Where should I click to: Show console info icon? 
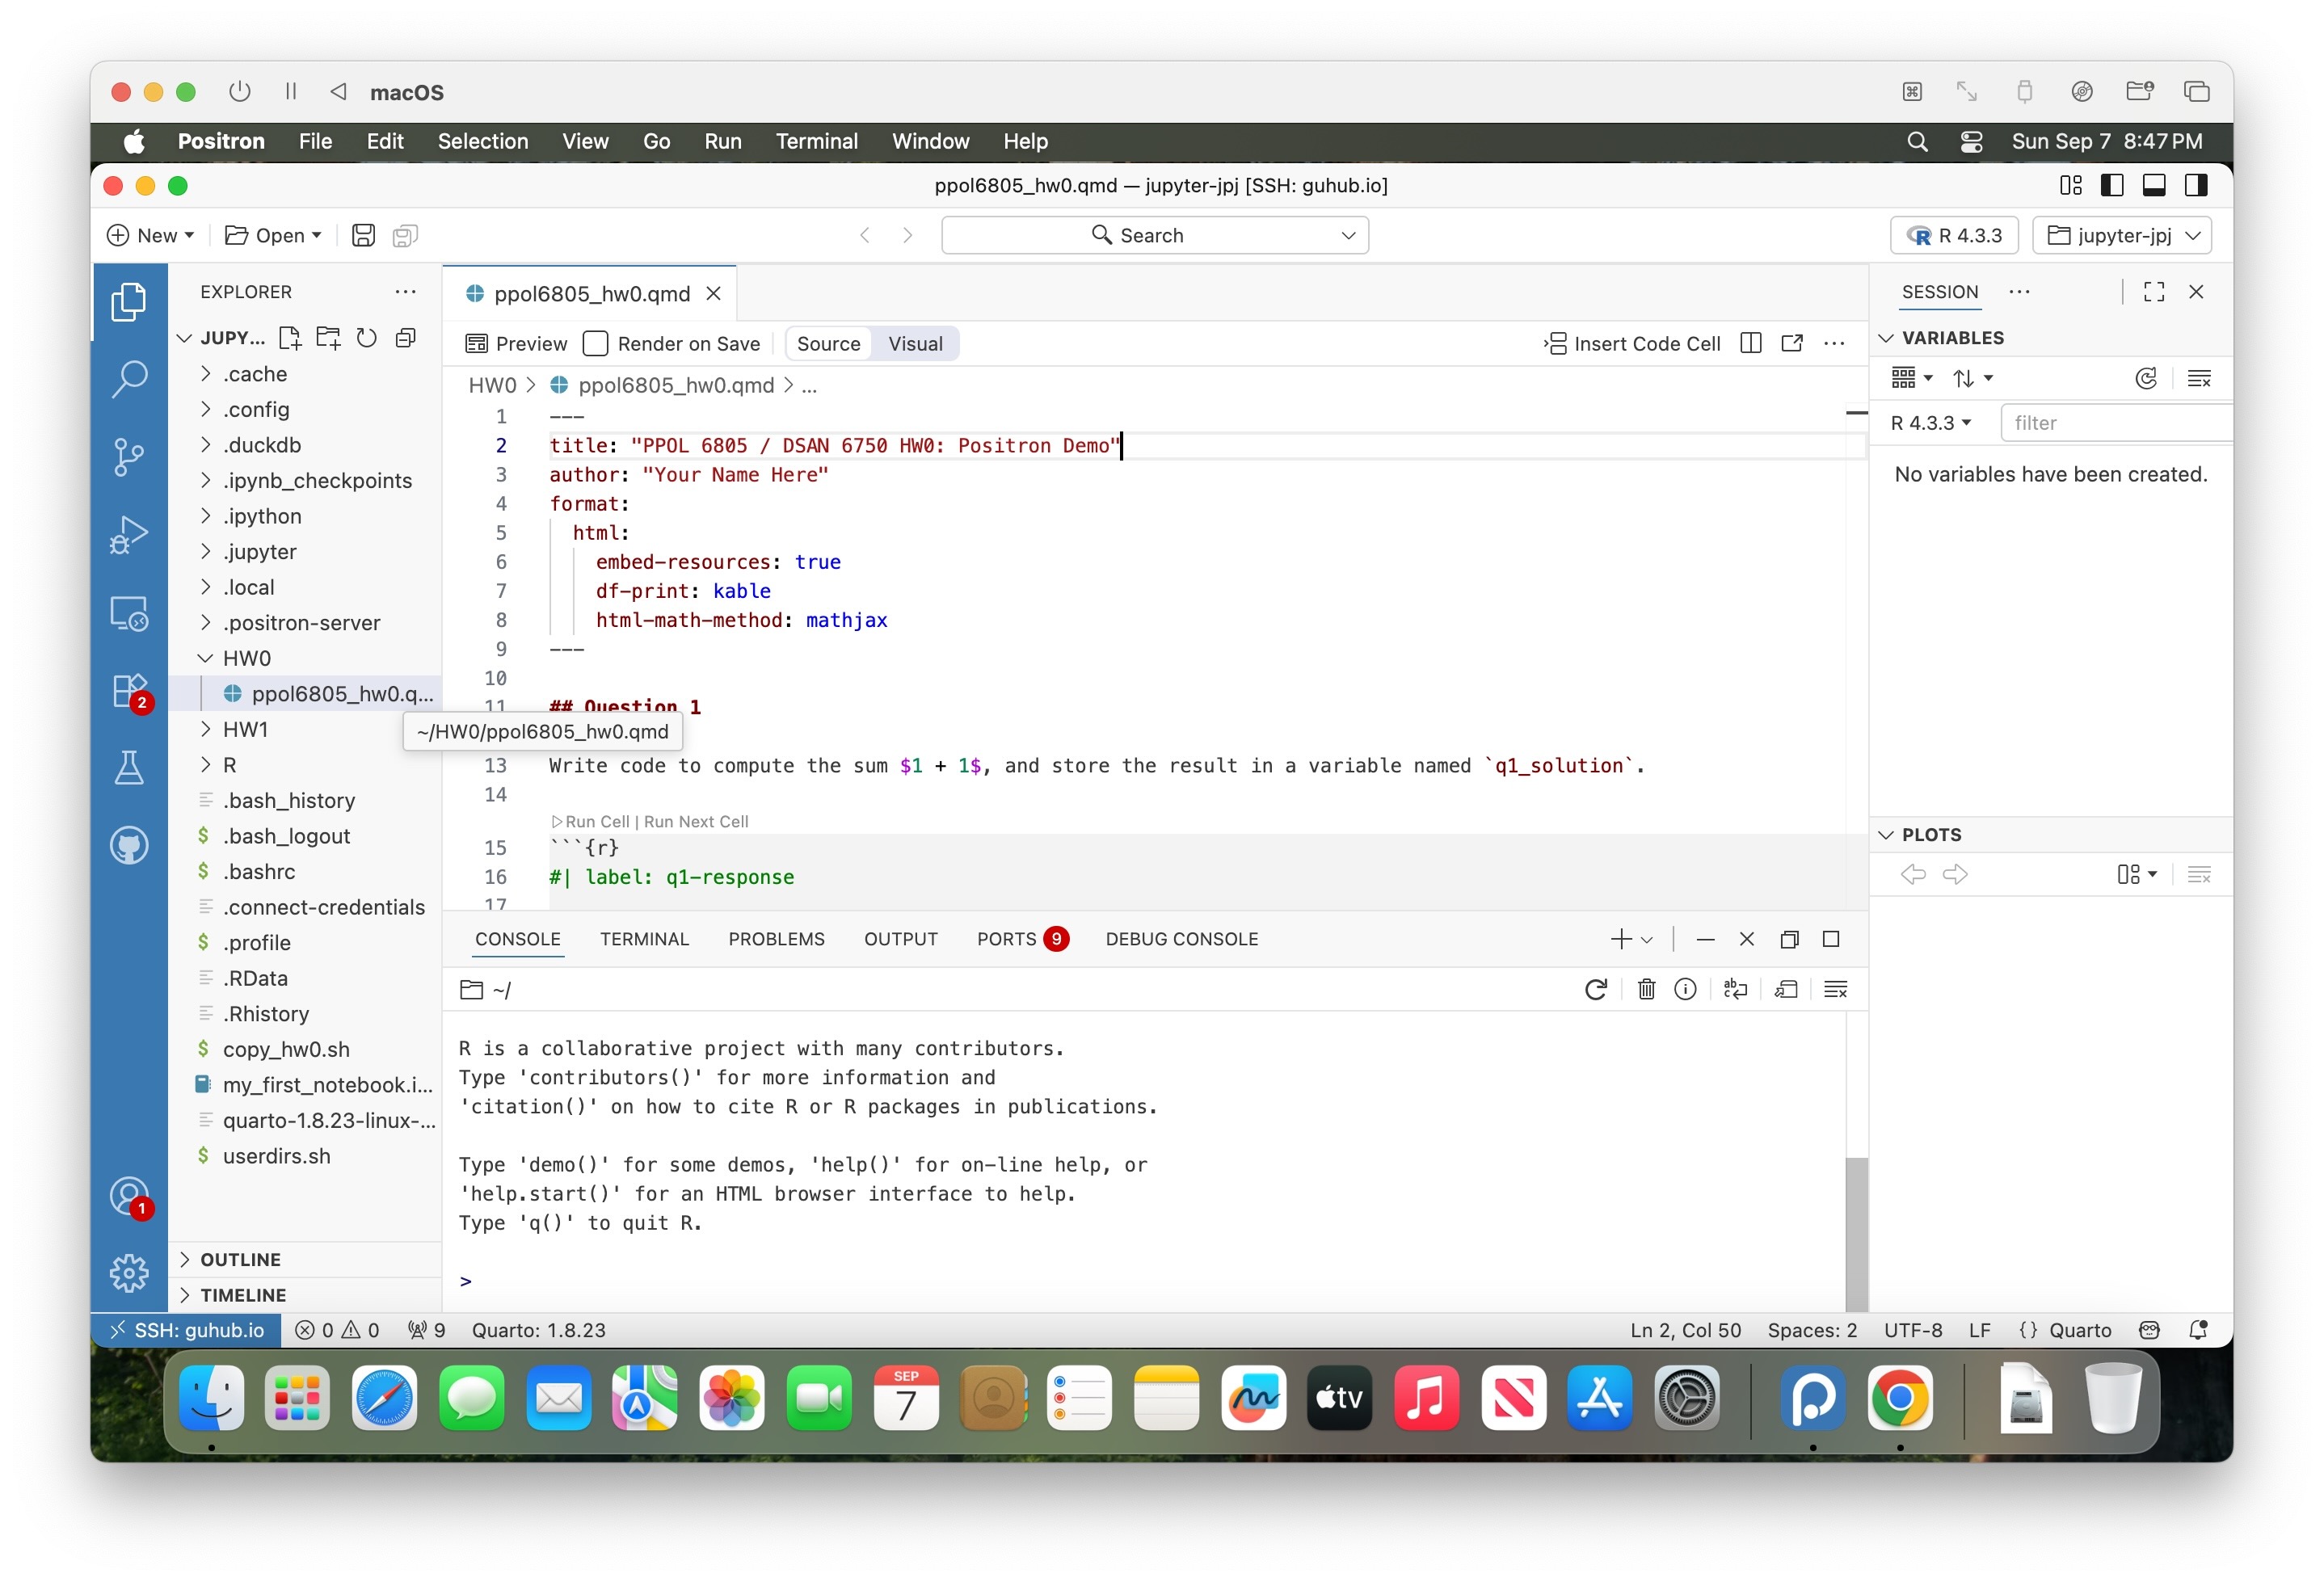coord(1685,989)
